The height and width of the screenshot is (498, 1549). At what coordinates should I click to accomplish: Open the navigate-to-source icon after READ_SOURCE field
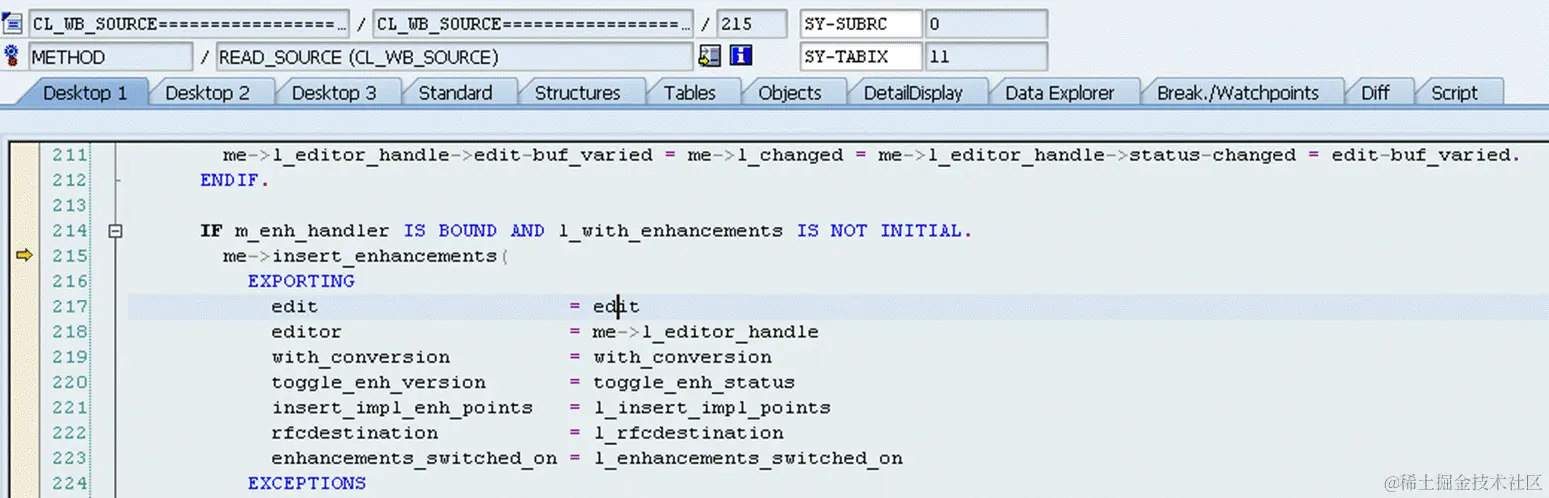tap(709, 56)
